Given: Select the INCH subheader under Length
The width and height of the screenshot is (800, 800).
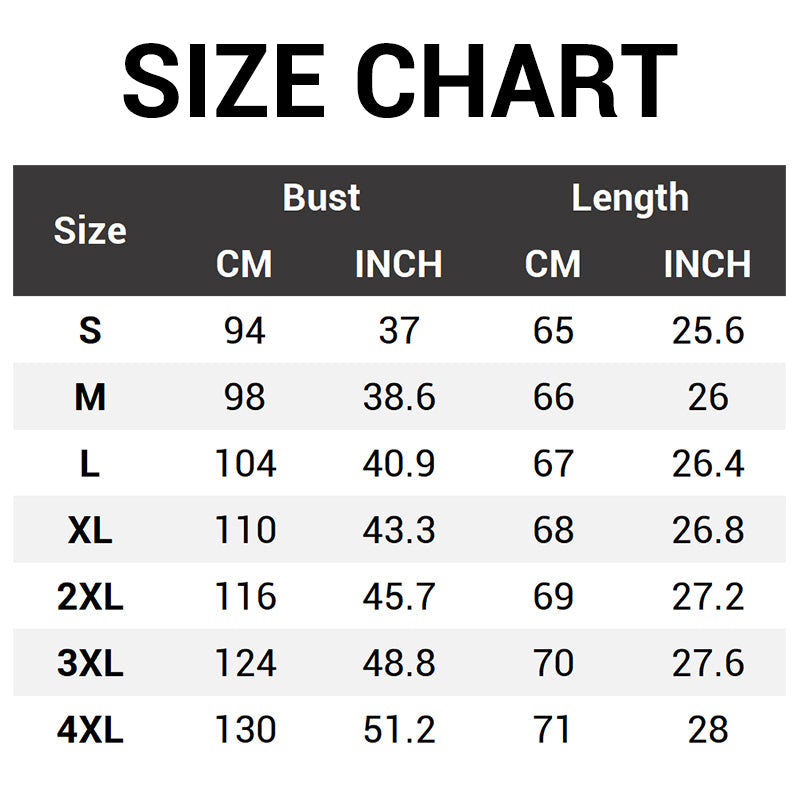Looking at the screenshot, I should click(707, 264).
